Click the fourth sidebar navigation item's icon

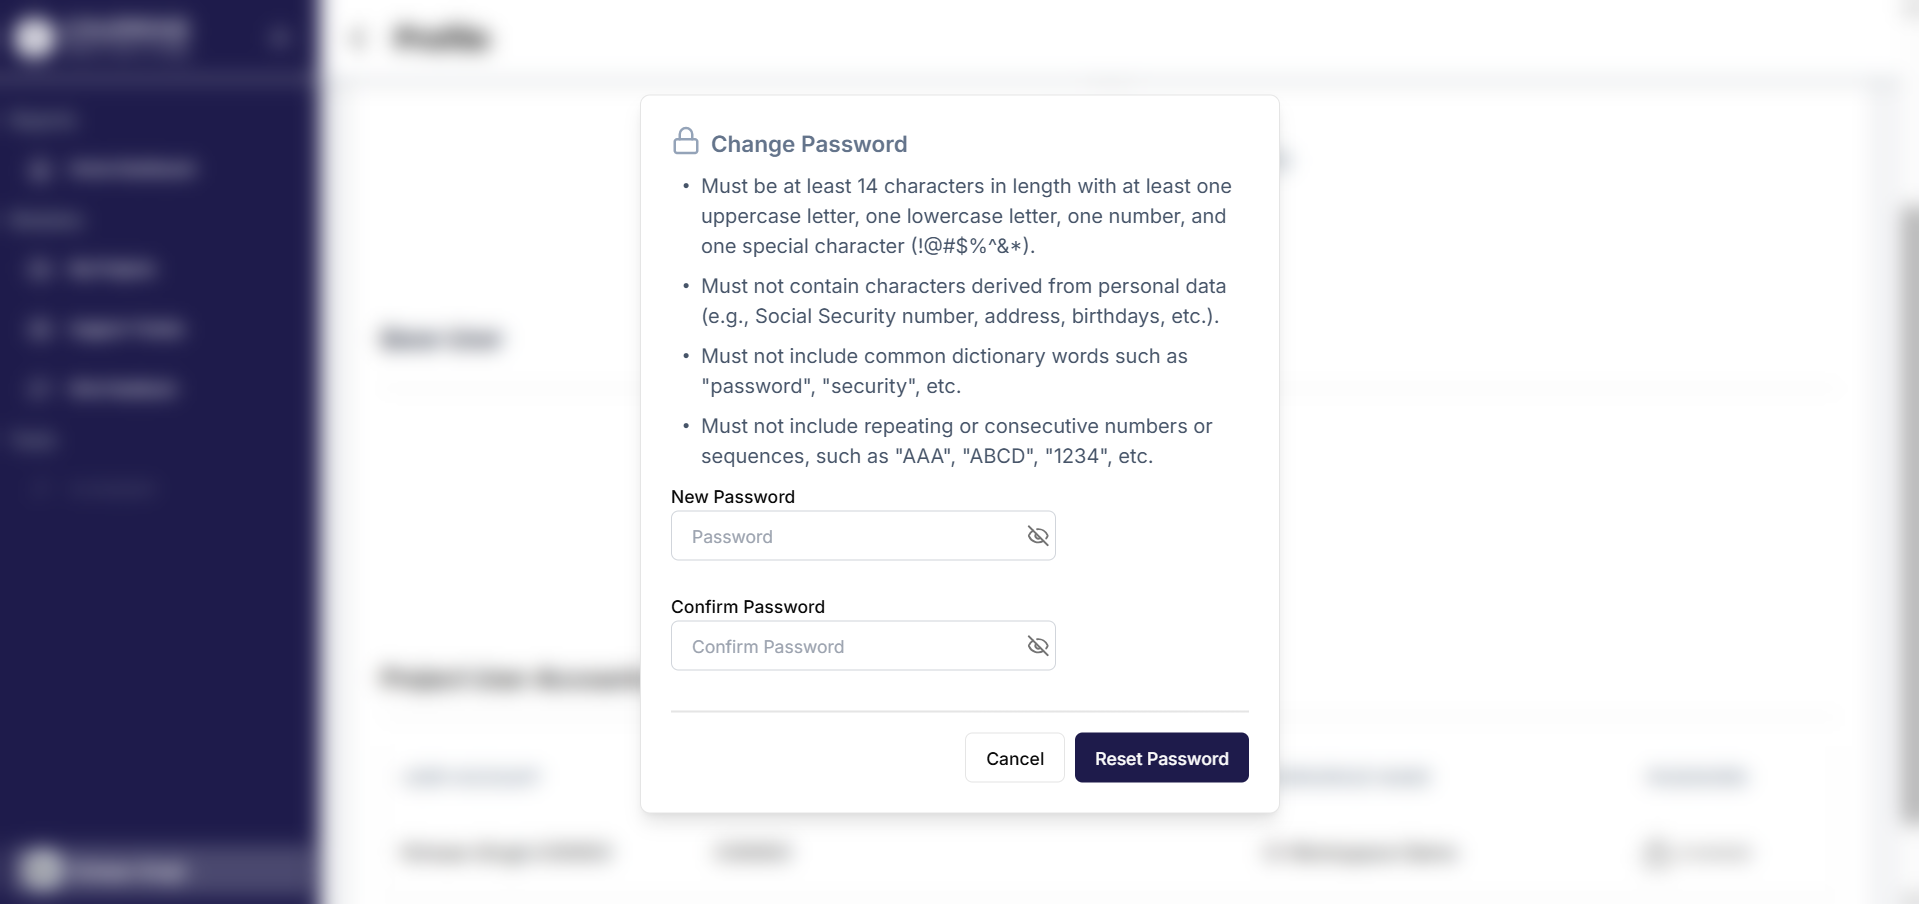(40, 389)
